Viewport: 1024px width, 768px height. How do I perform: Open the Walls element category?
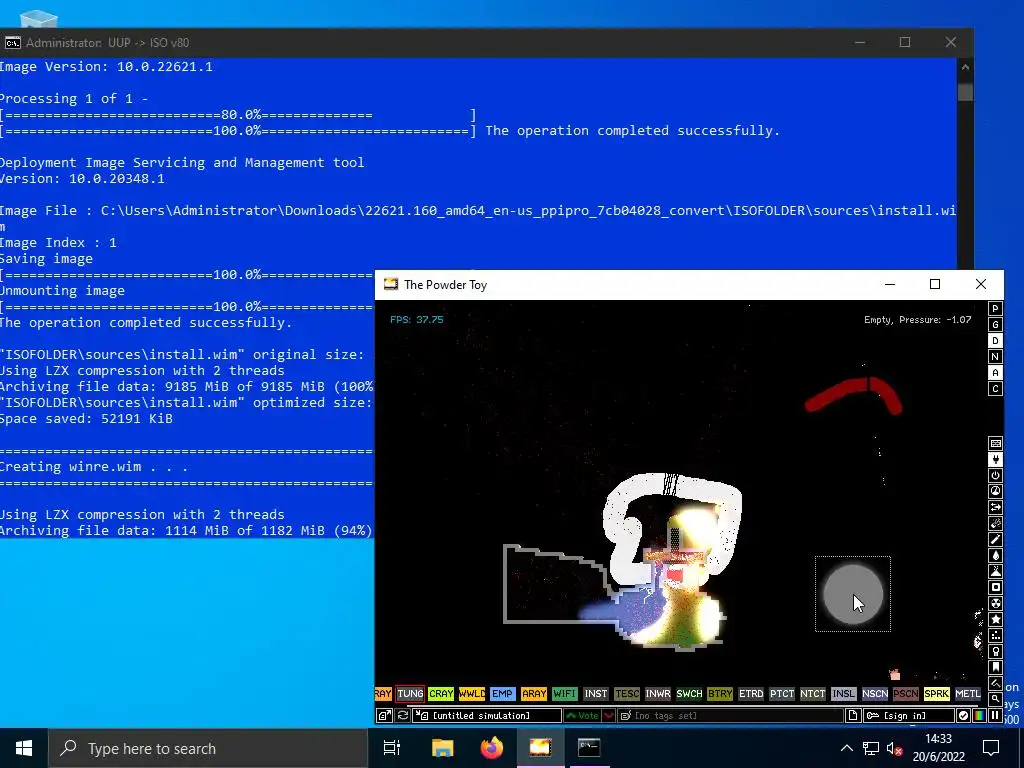995,443
